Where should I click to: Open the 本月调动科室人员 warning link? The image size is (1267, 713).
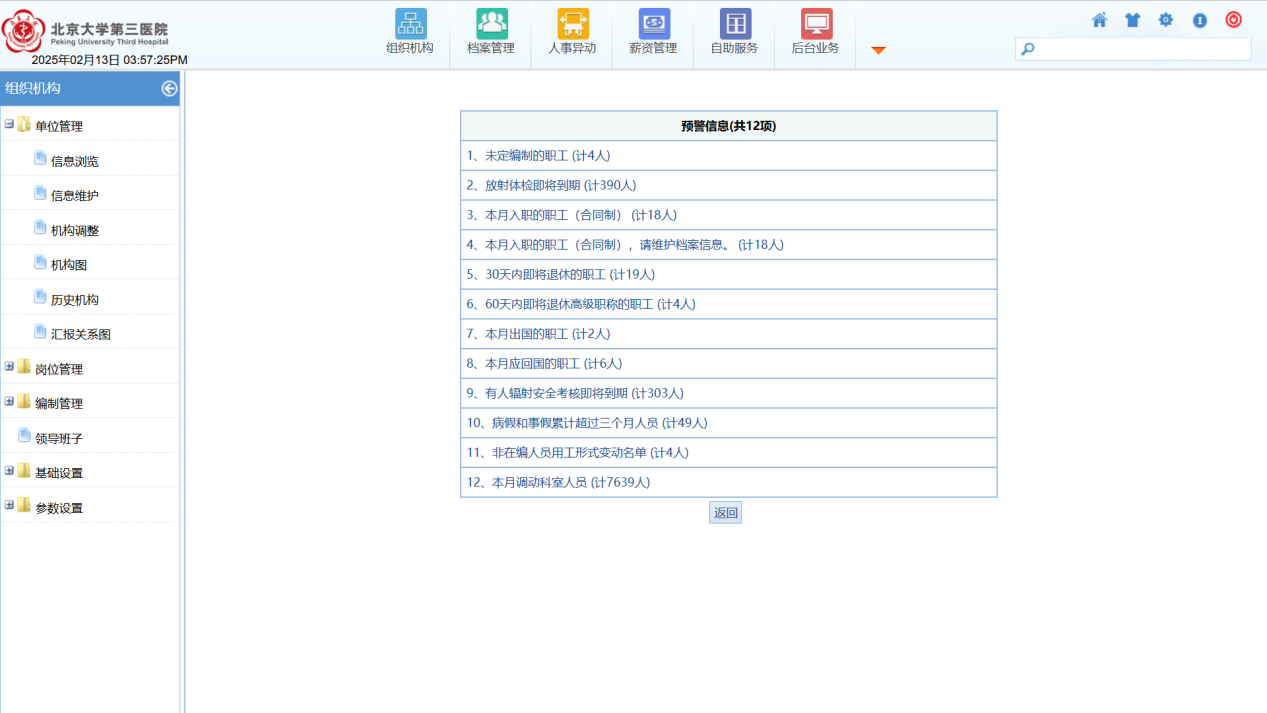[558, 482]
